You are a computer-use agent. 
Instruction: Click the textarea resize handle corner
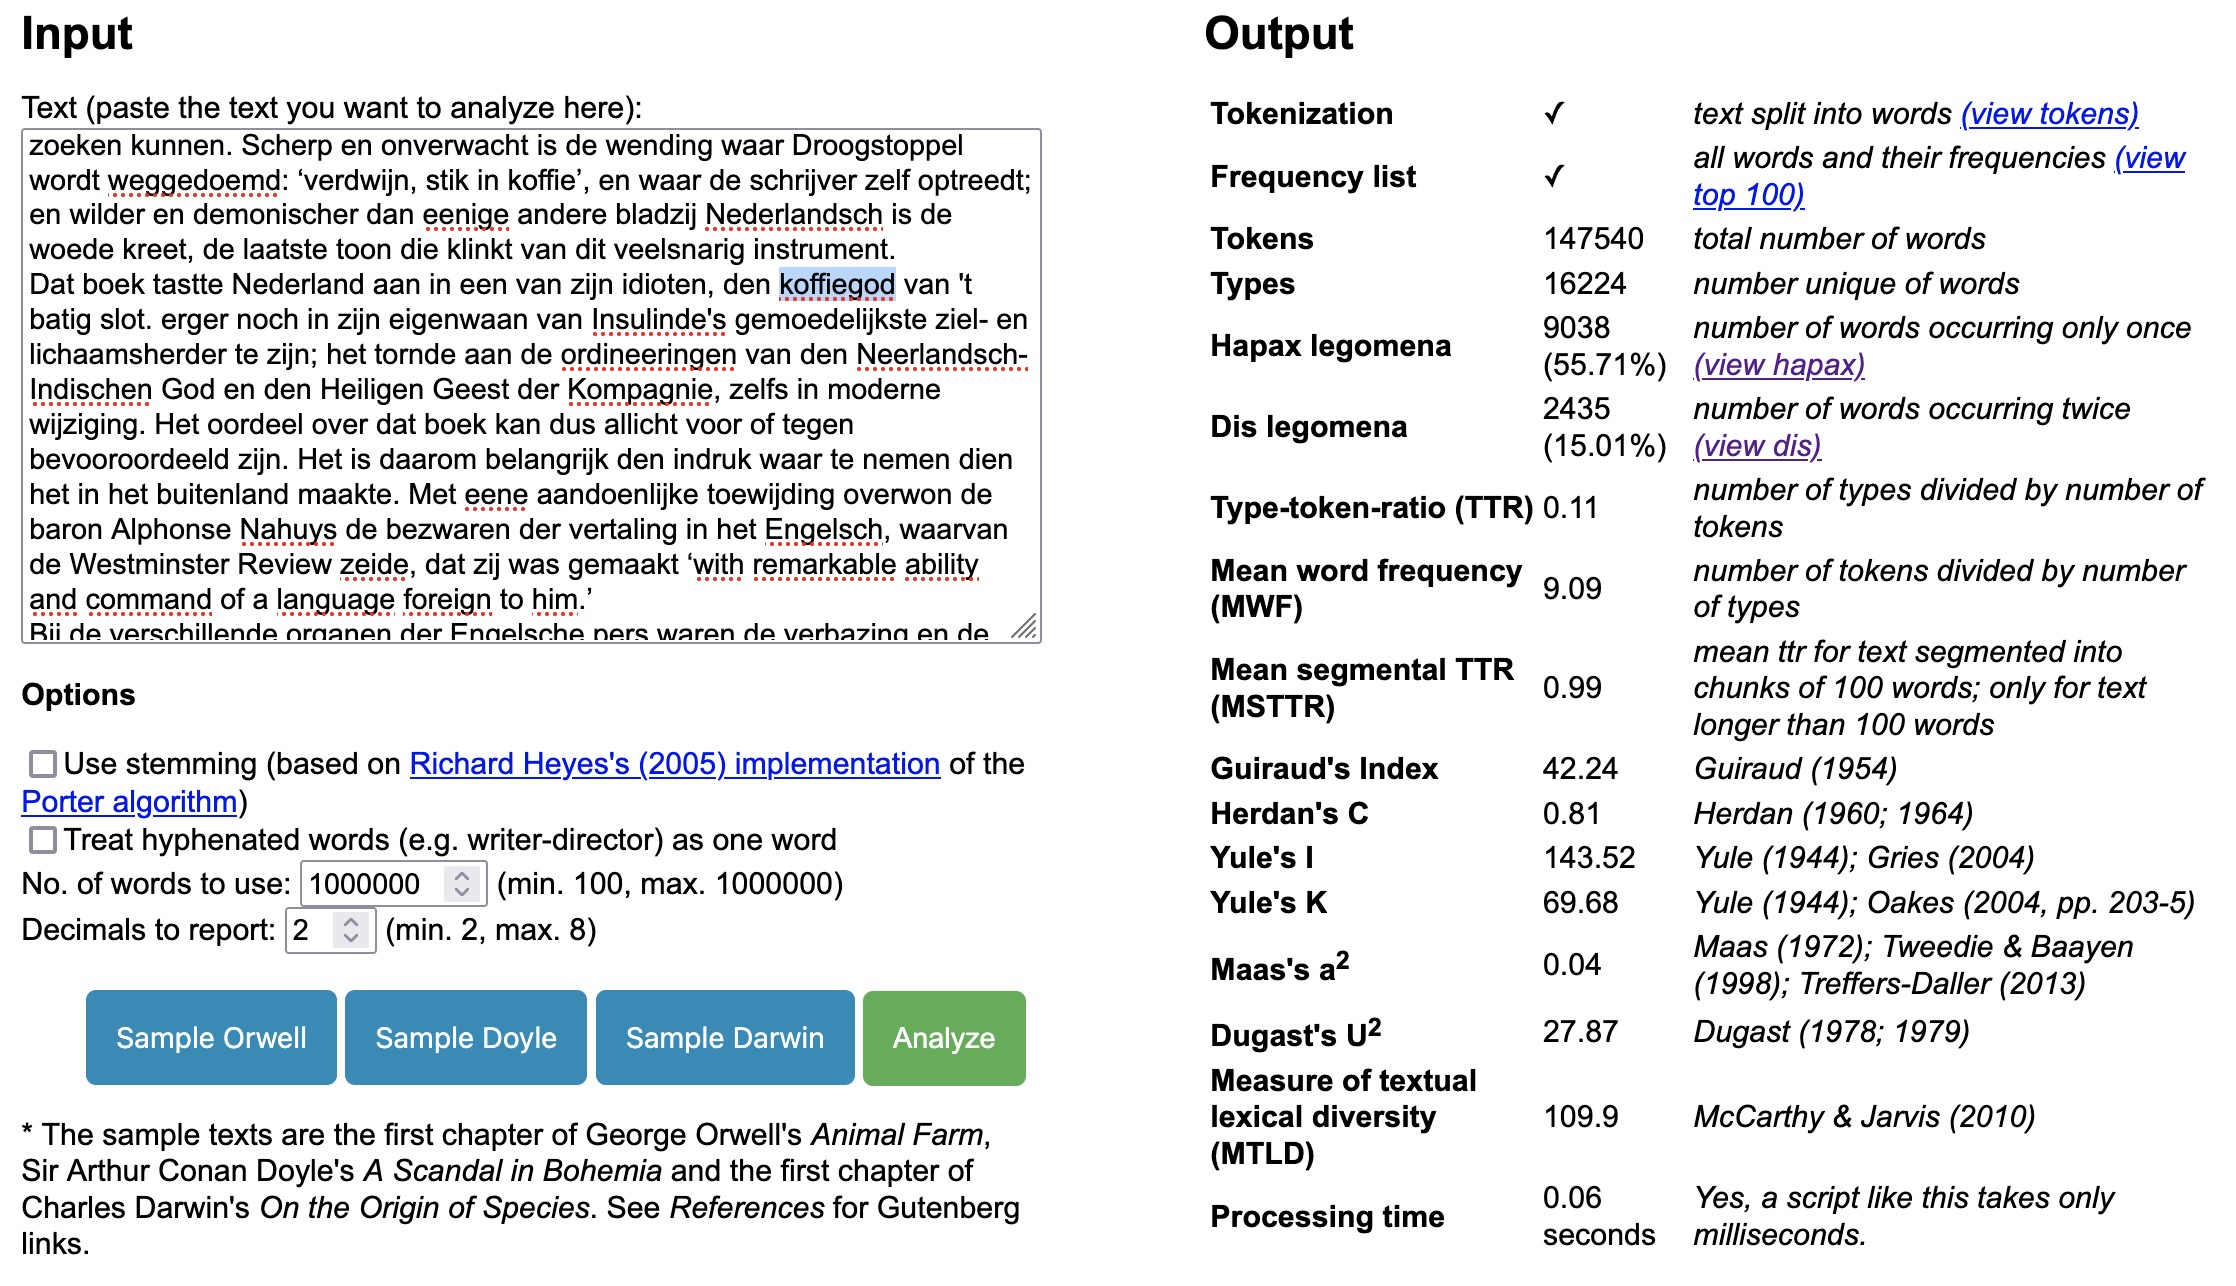(1025, 627)
